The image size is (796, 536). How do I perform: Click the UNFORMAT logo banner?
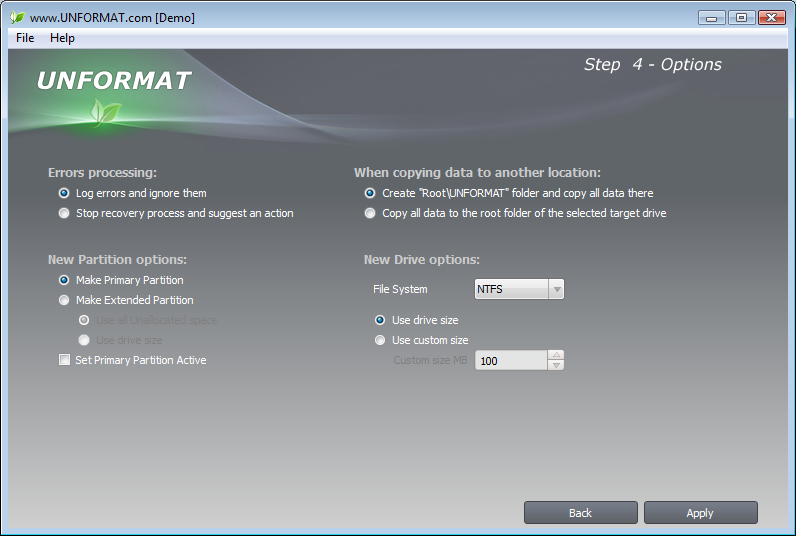pos(114,81)
